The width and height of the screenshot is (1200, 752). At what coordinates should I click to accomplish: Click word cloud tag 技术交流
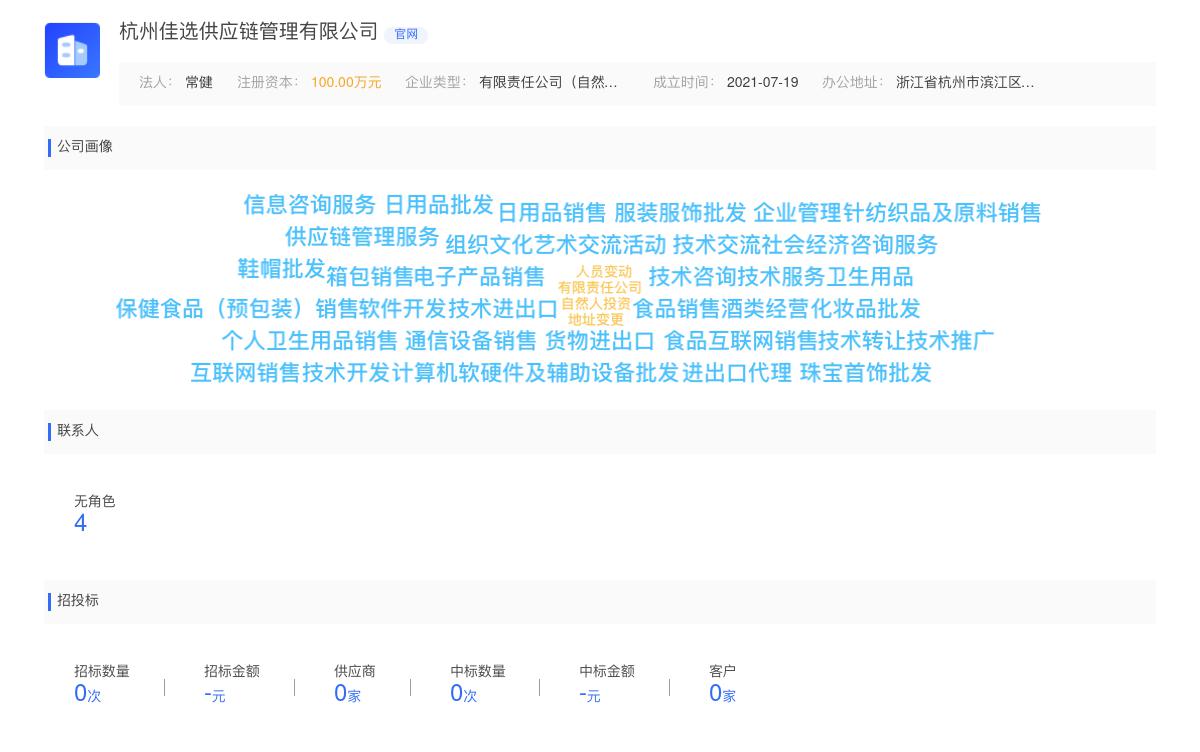[717, 245]
